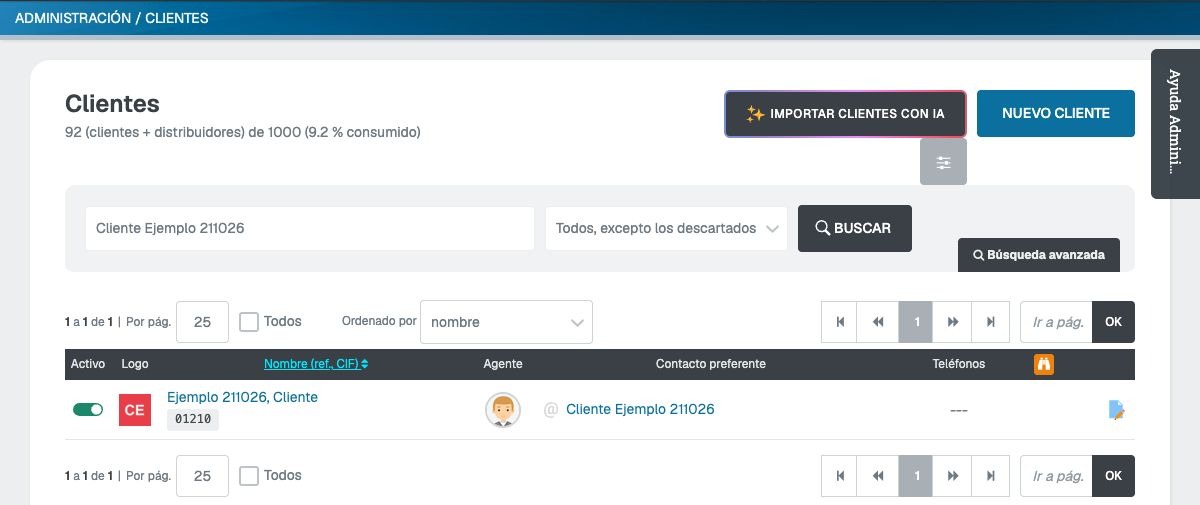Click the edit client icon in Ejemplo row
1200x505 pixels.
click(x=1117, y=409)
